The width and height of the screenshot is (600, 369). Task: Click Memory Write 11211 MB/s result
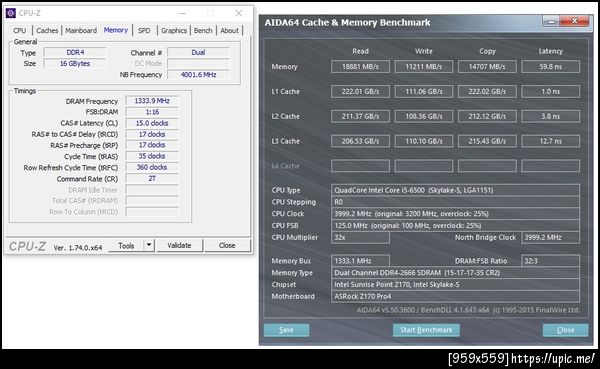424,67
